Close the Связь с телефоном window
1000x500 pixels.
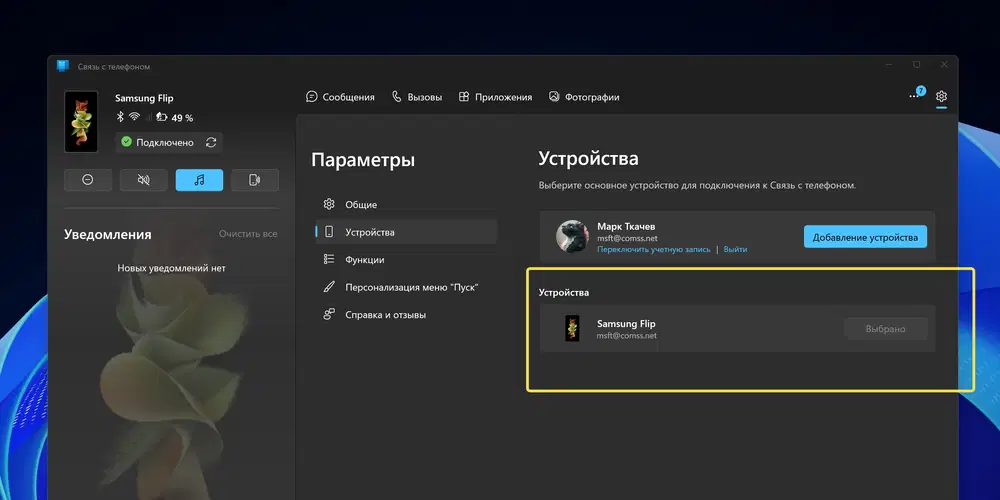945,64
